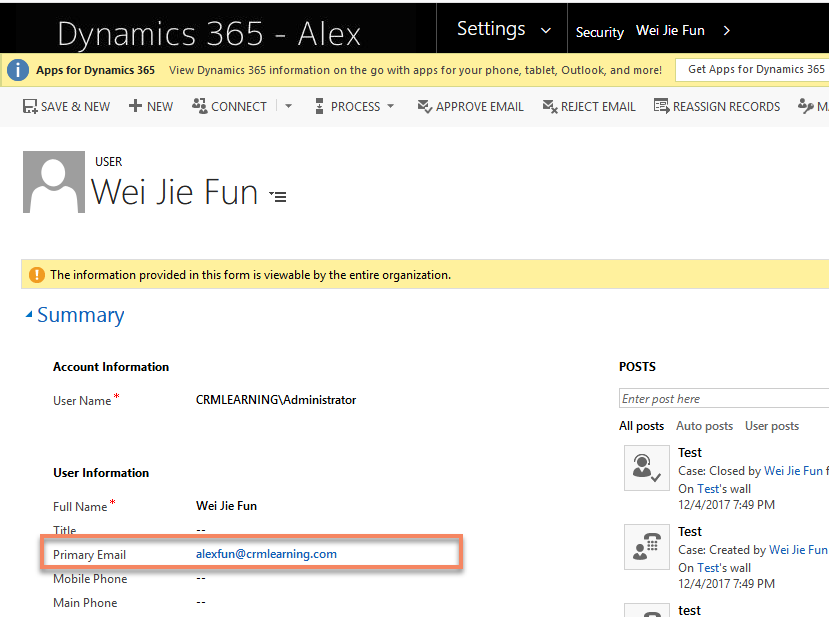Click the Apps for Dynamics 365 notification title
Viewport: 829px width, 617px height.
point(95,70)
